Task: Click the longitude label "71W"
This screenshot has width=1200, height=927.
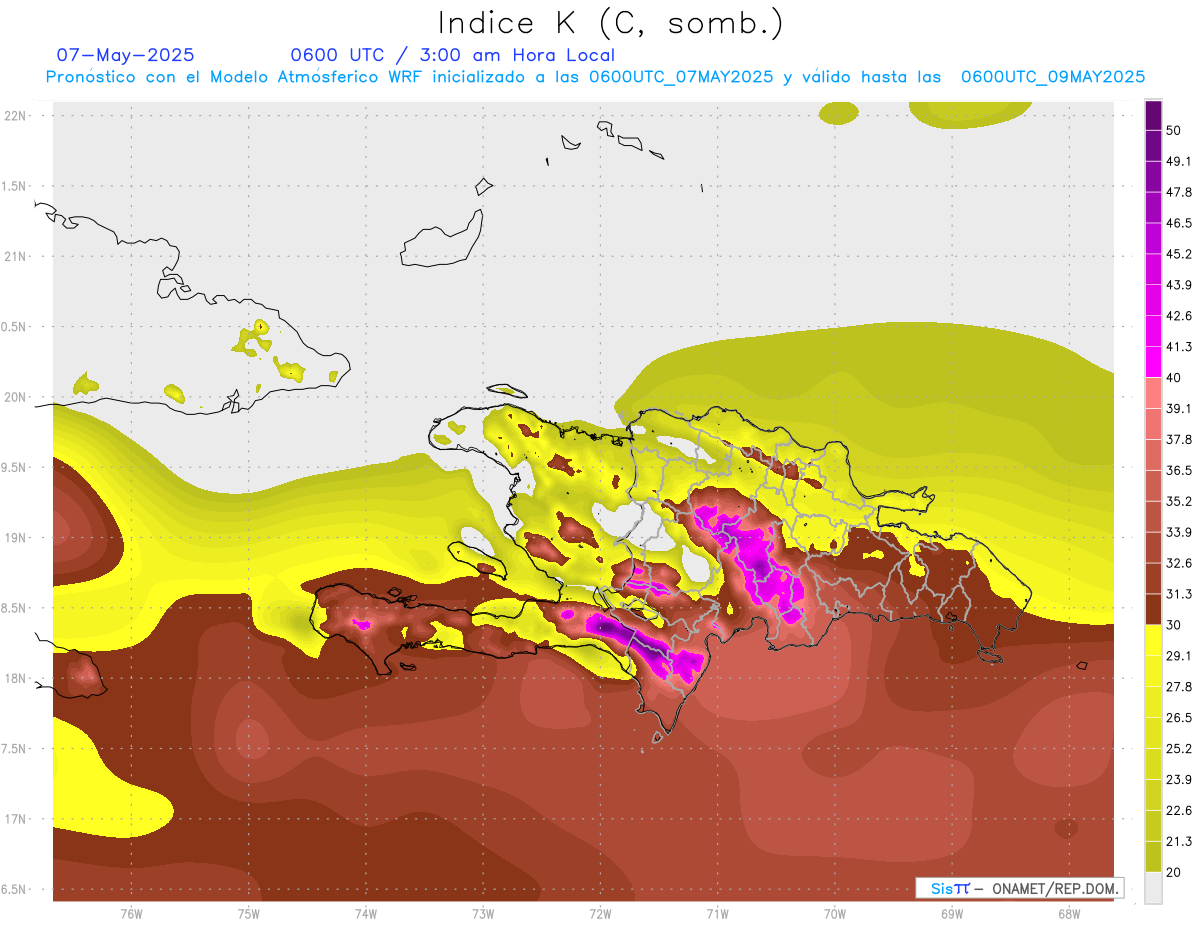Action: pos(717,914)
